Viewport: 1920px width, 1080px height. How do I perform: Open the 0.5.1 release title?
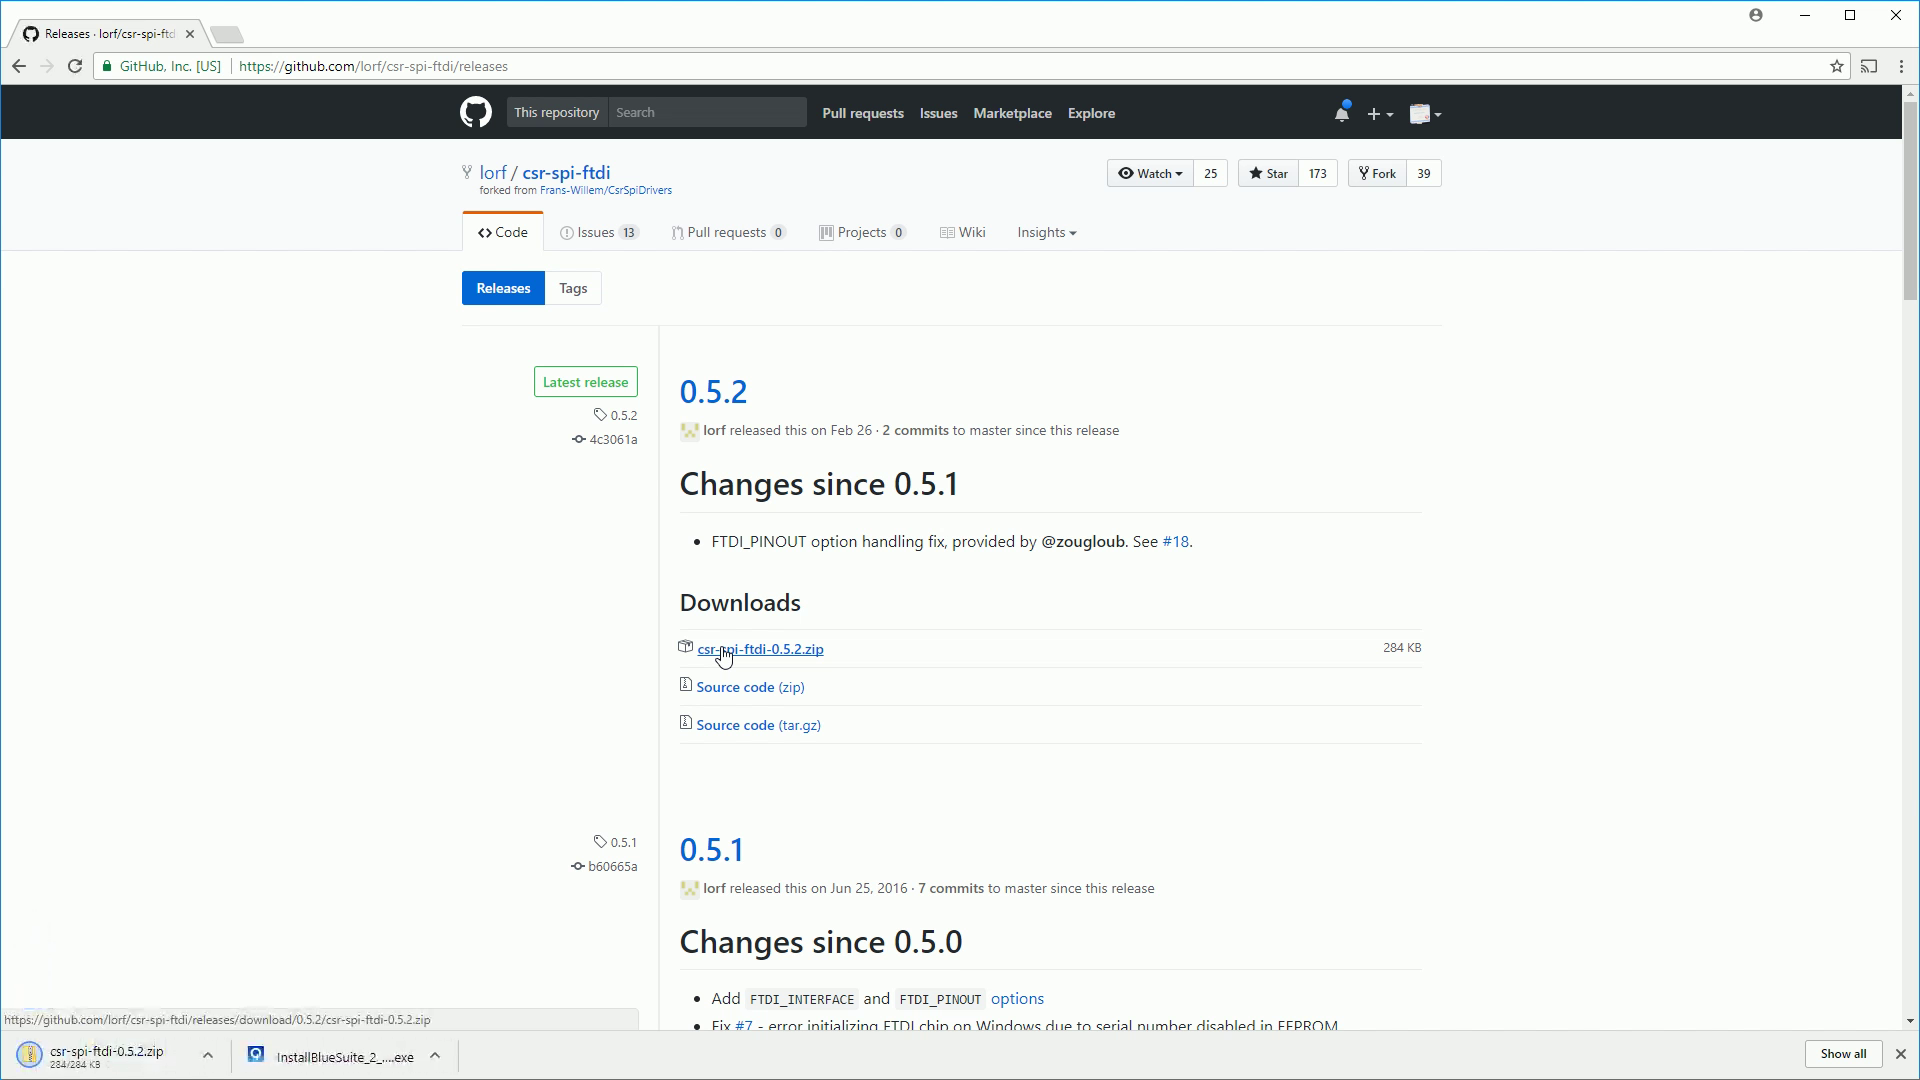tap(712, 849)
